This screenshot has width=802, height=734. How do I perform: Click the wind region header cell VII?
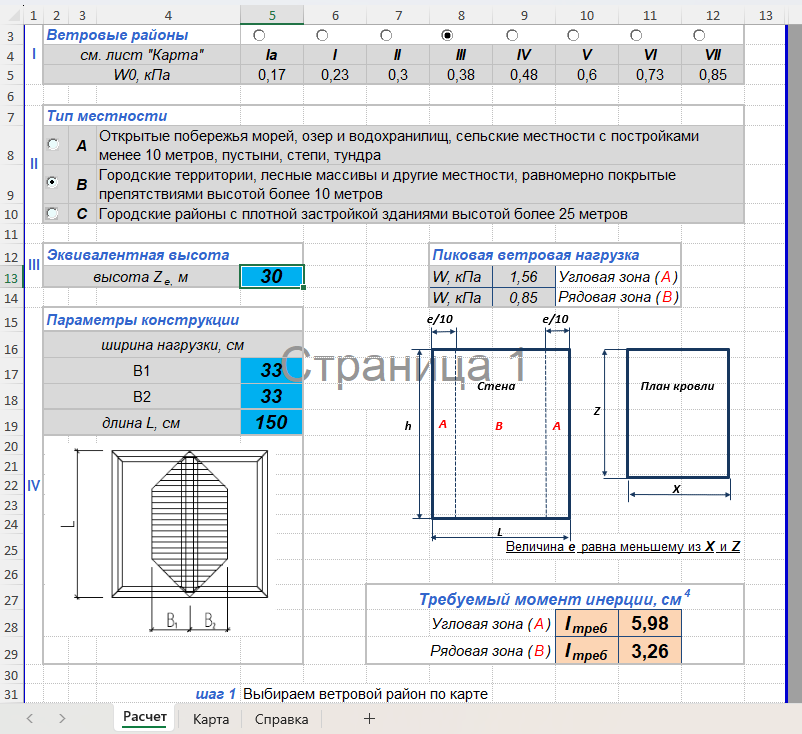(x=713, y=55)
